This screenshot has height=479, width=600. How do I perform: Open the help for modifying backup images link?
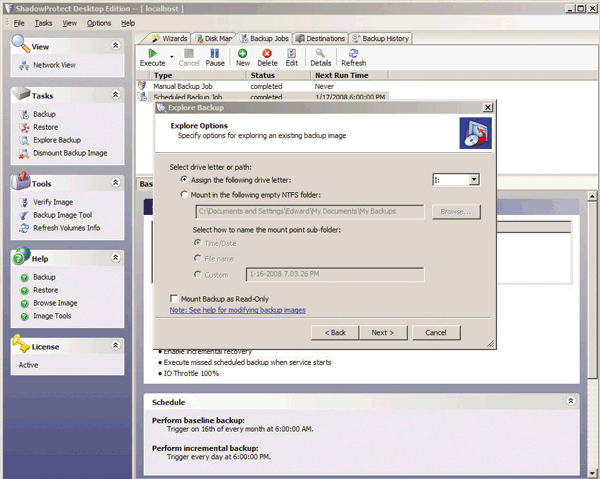pos(238,310)
